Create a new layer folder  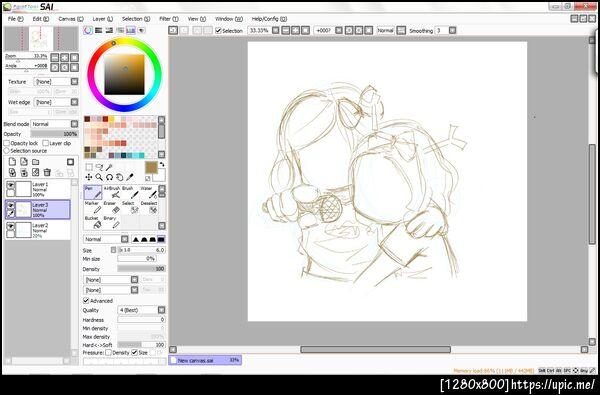(36, 162)
